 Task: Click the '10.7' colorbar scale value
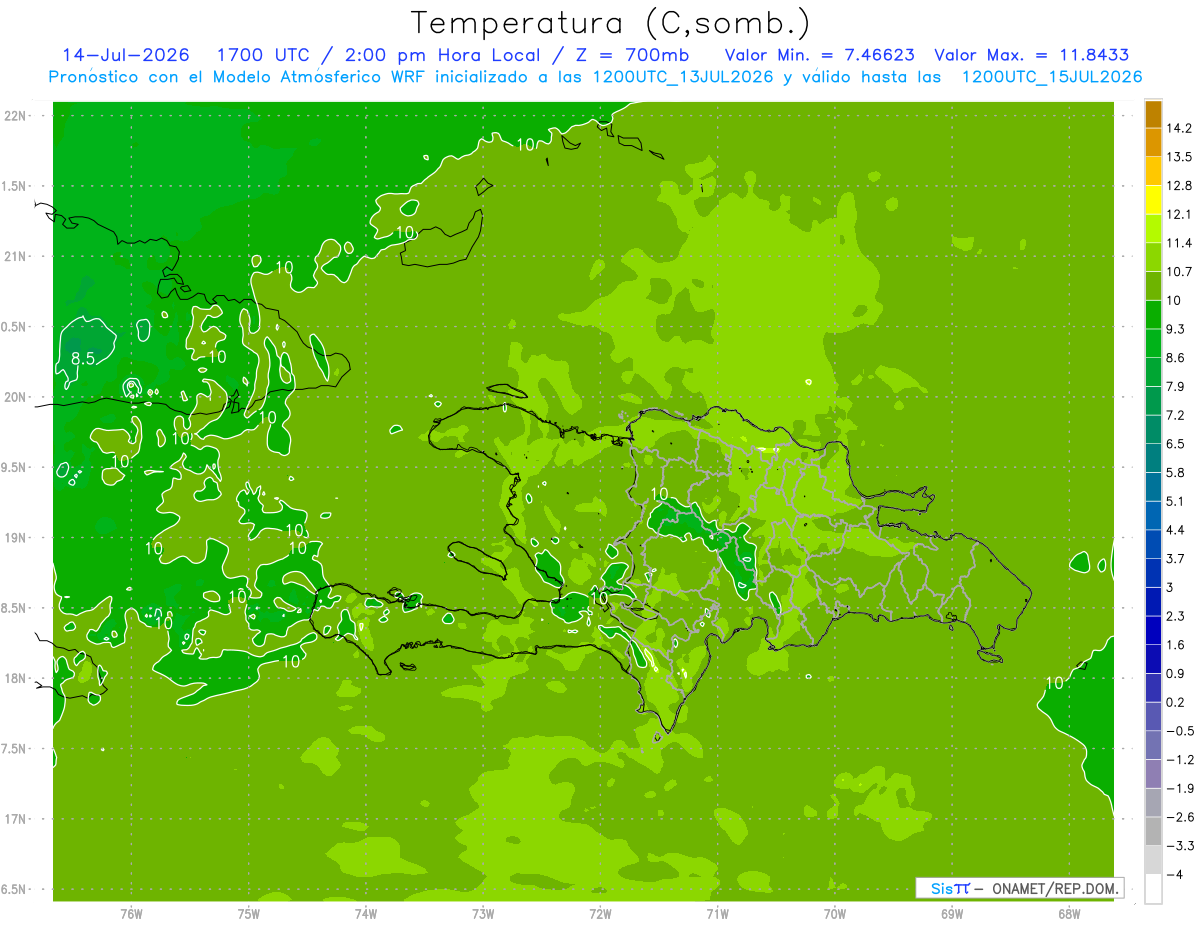click(1179, 272)
